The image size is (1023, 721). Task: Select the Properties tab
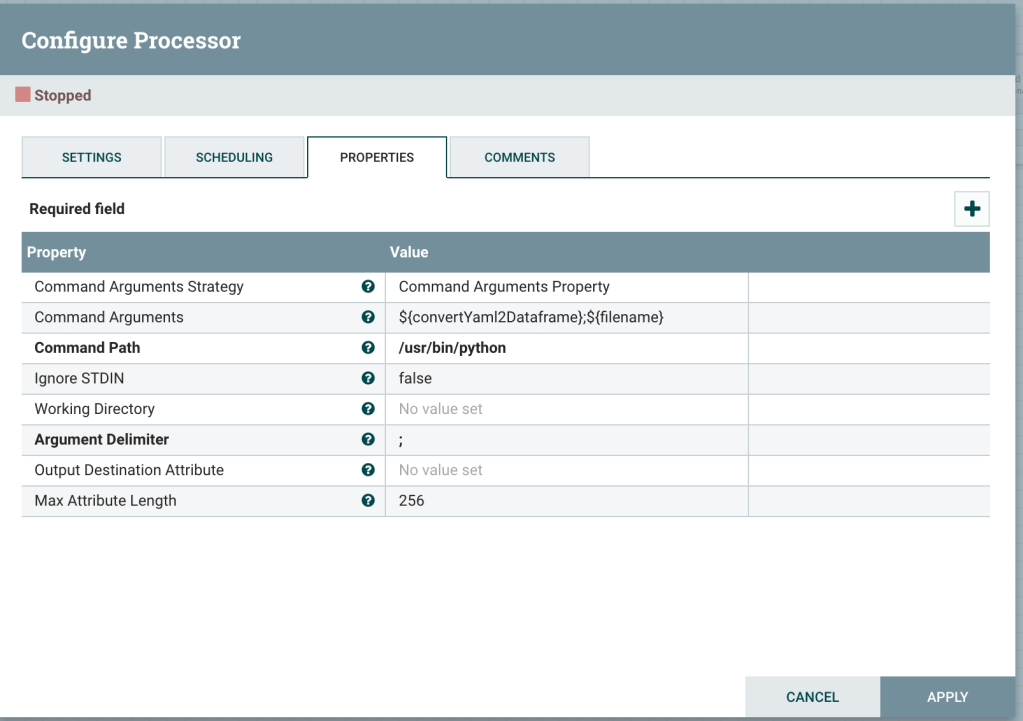(x=377, y=158)
